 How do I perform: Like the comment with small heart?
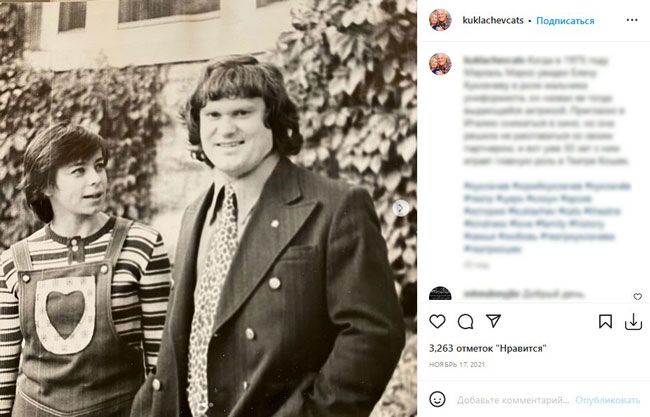point(637,297)
